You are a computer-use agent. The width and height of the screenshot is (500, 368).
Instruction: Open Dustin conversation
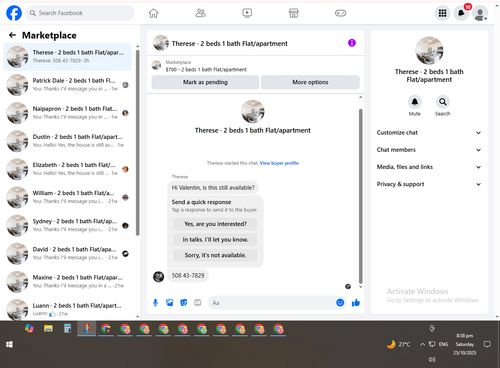point(68,141)
